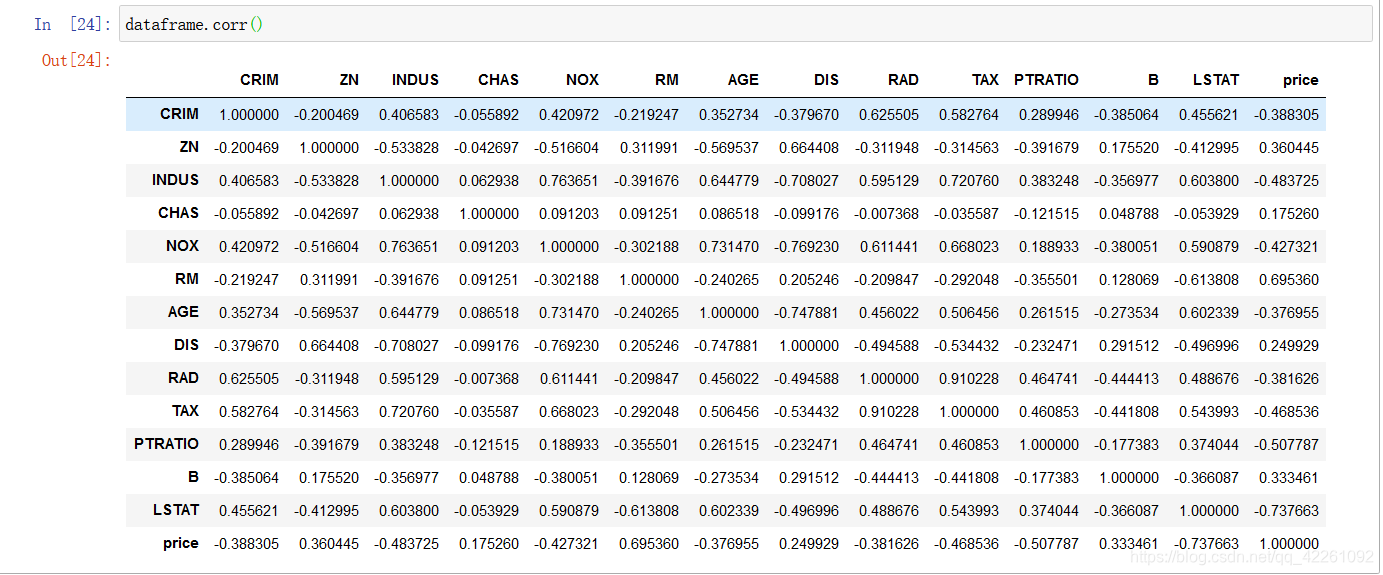Click the AGE column header

743,80
